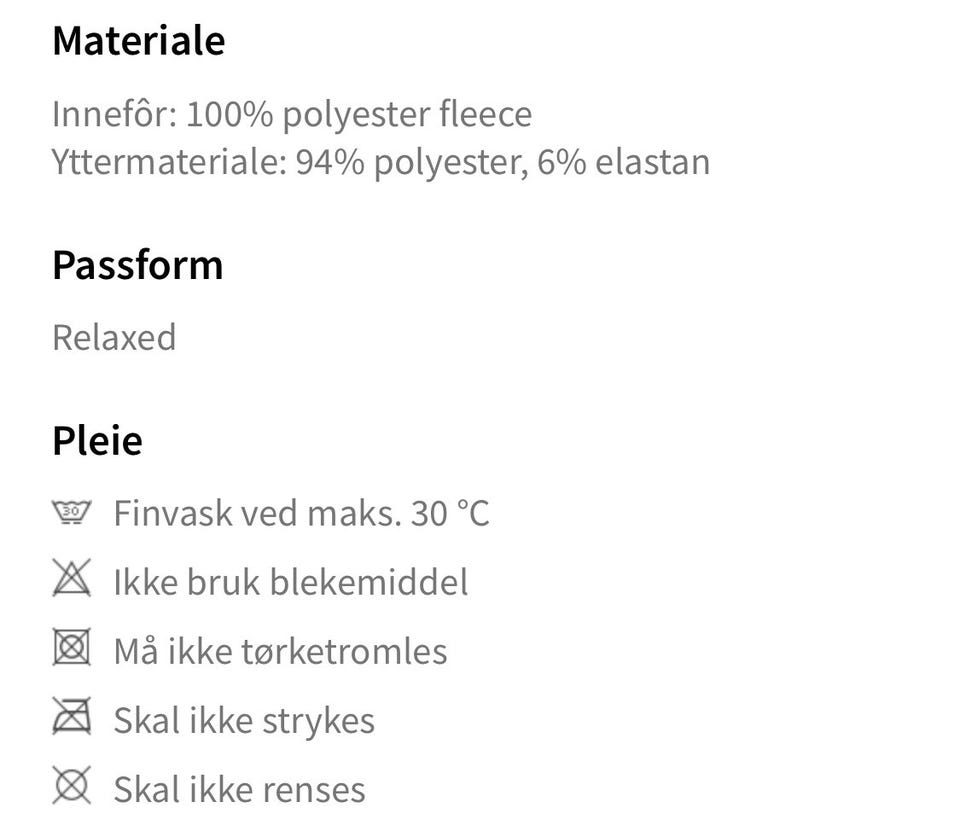960x837 pixels.
Task: Click the "Innefôr: 100% polyester fleece" line
Action: pyautogui.click(x=291, y=115)
